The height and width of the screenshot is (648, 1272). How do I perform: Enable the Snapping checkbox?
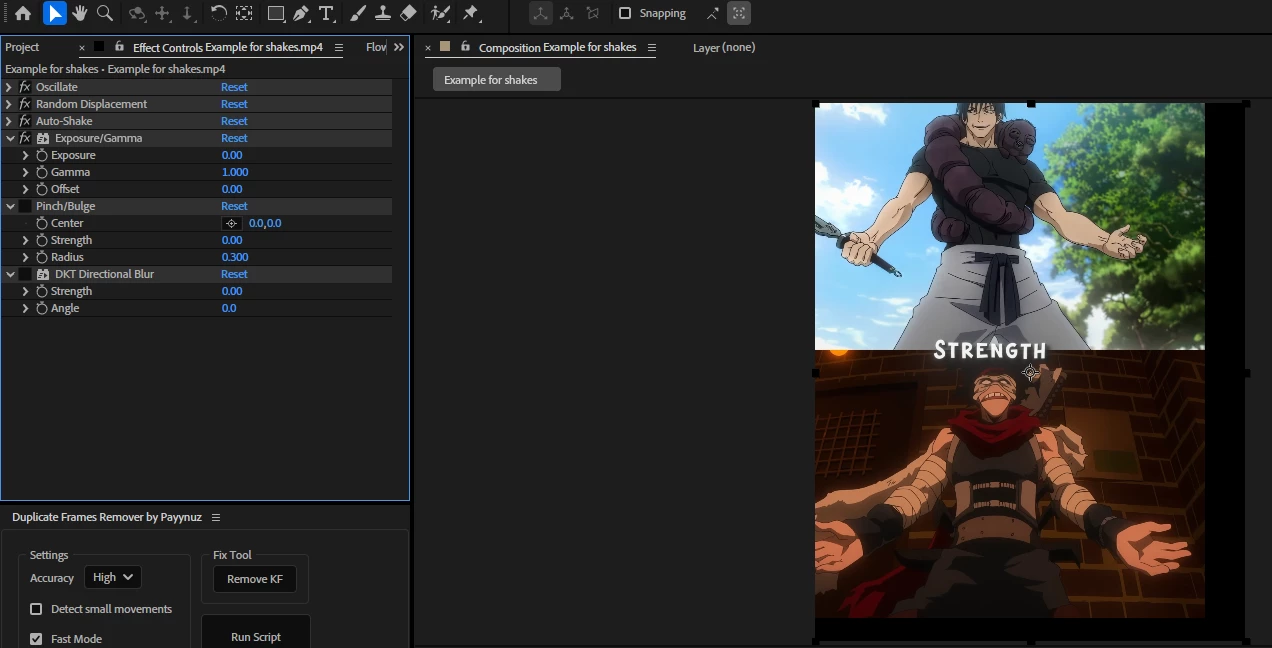click(625, 14)
